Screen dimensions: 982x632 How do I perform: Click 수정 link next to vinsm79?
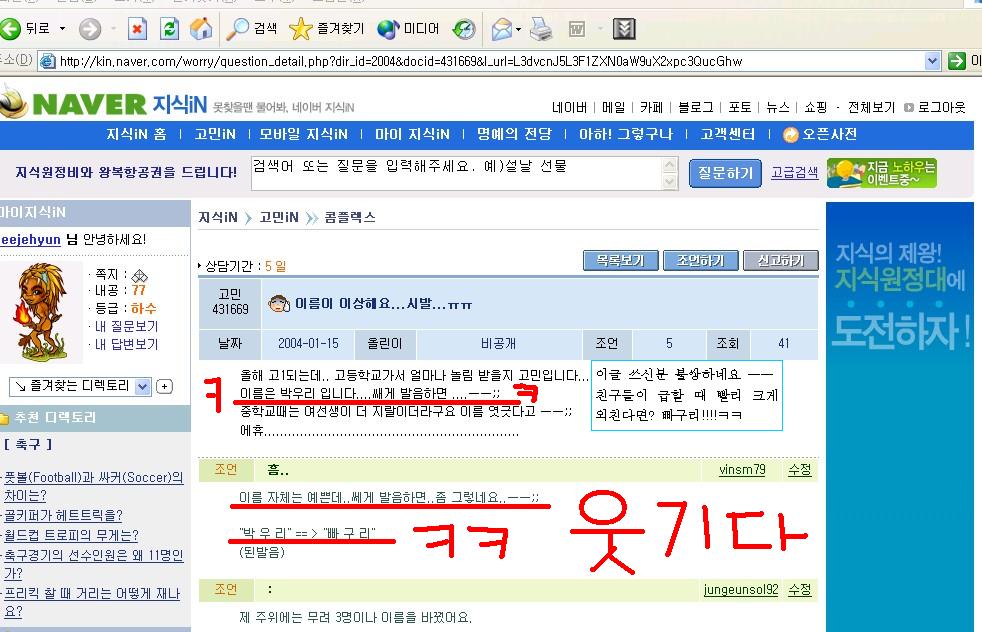800,470
